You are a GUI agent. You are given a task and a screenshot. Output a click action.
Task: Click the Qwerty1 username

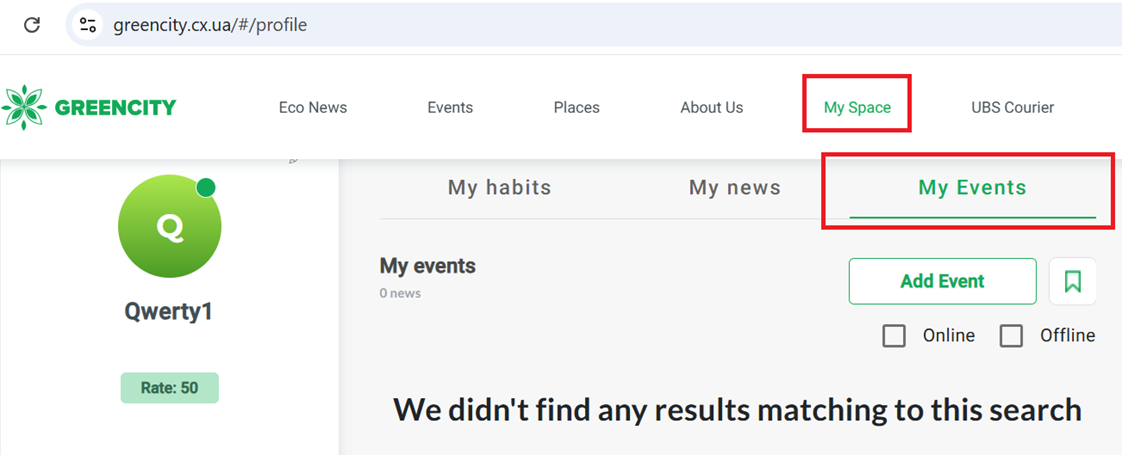tap(169, 312)
